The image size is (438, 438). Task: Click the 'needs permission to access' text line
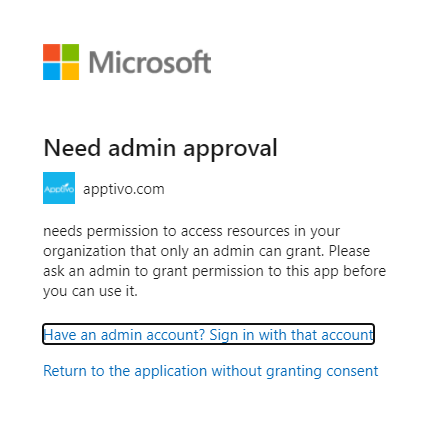(x=192, y=231)
